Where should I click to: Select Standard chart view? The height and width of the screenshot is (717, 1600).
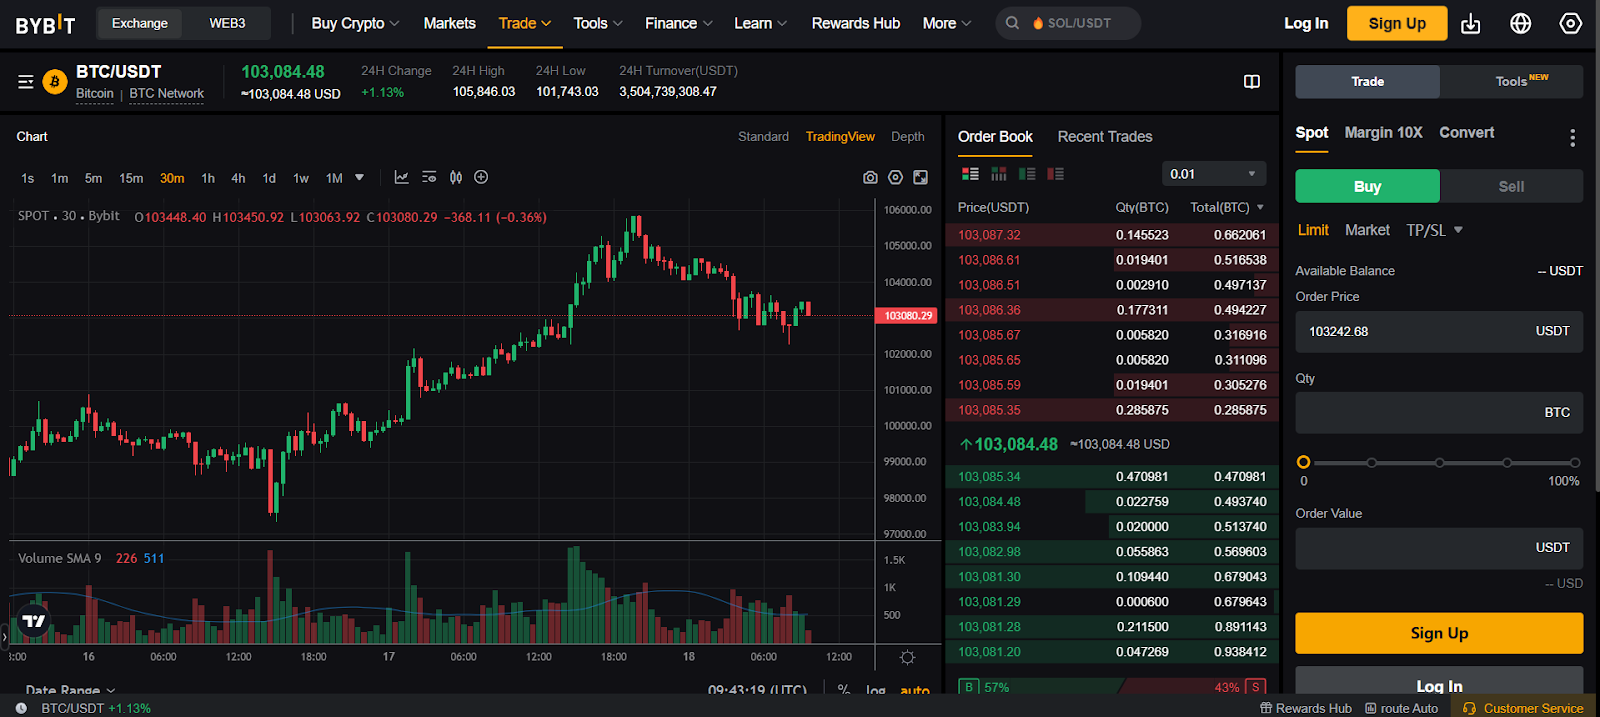click(763, 136)
